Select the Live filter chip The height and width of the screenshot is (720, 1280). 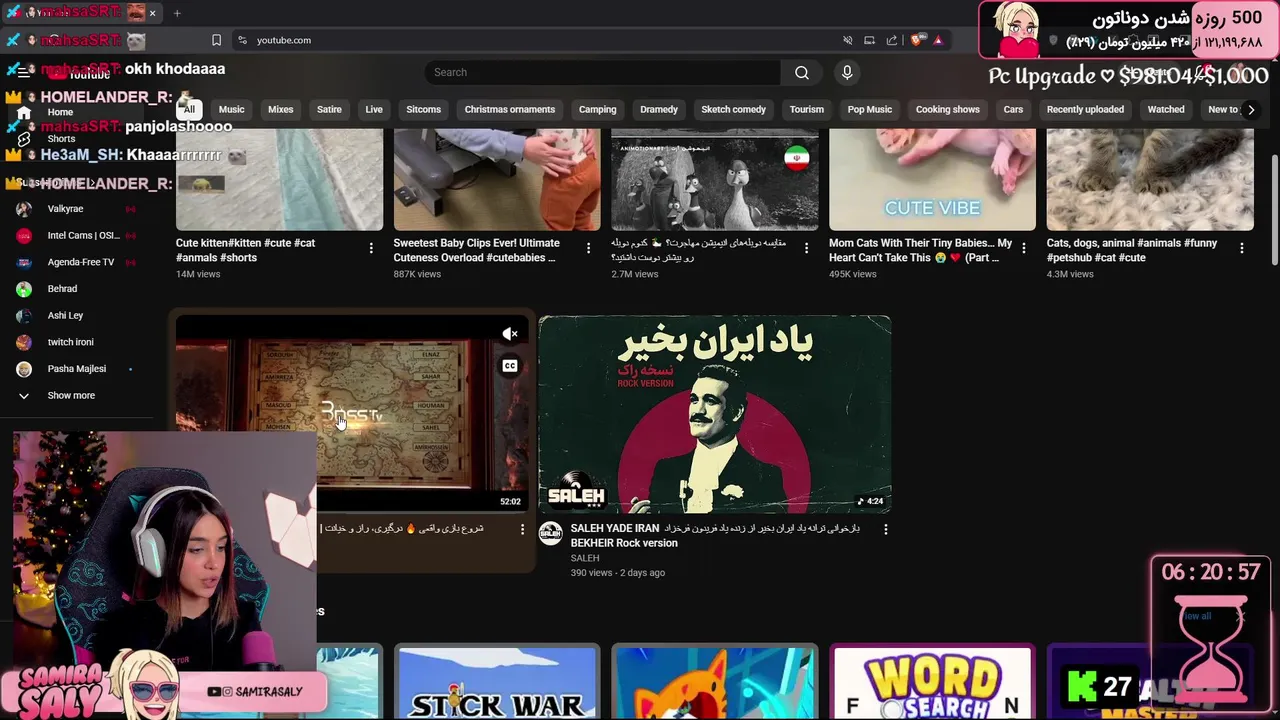[x=374, y=109]
